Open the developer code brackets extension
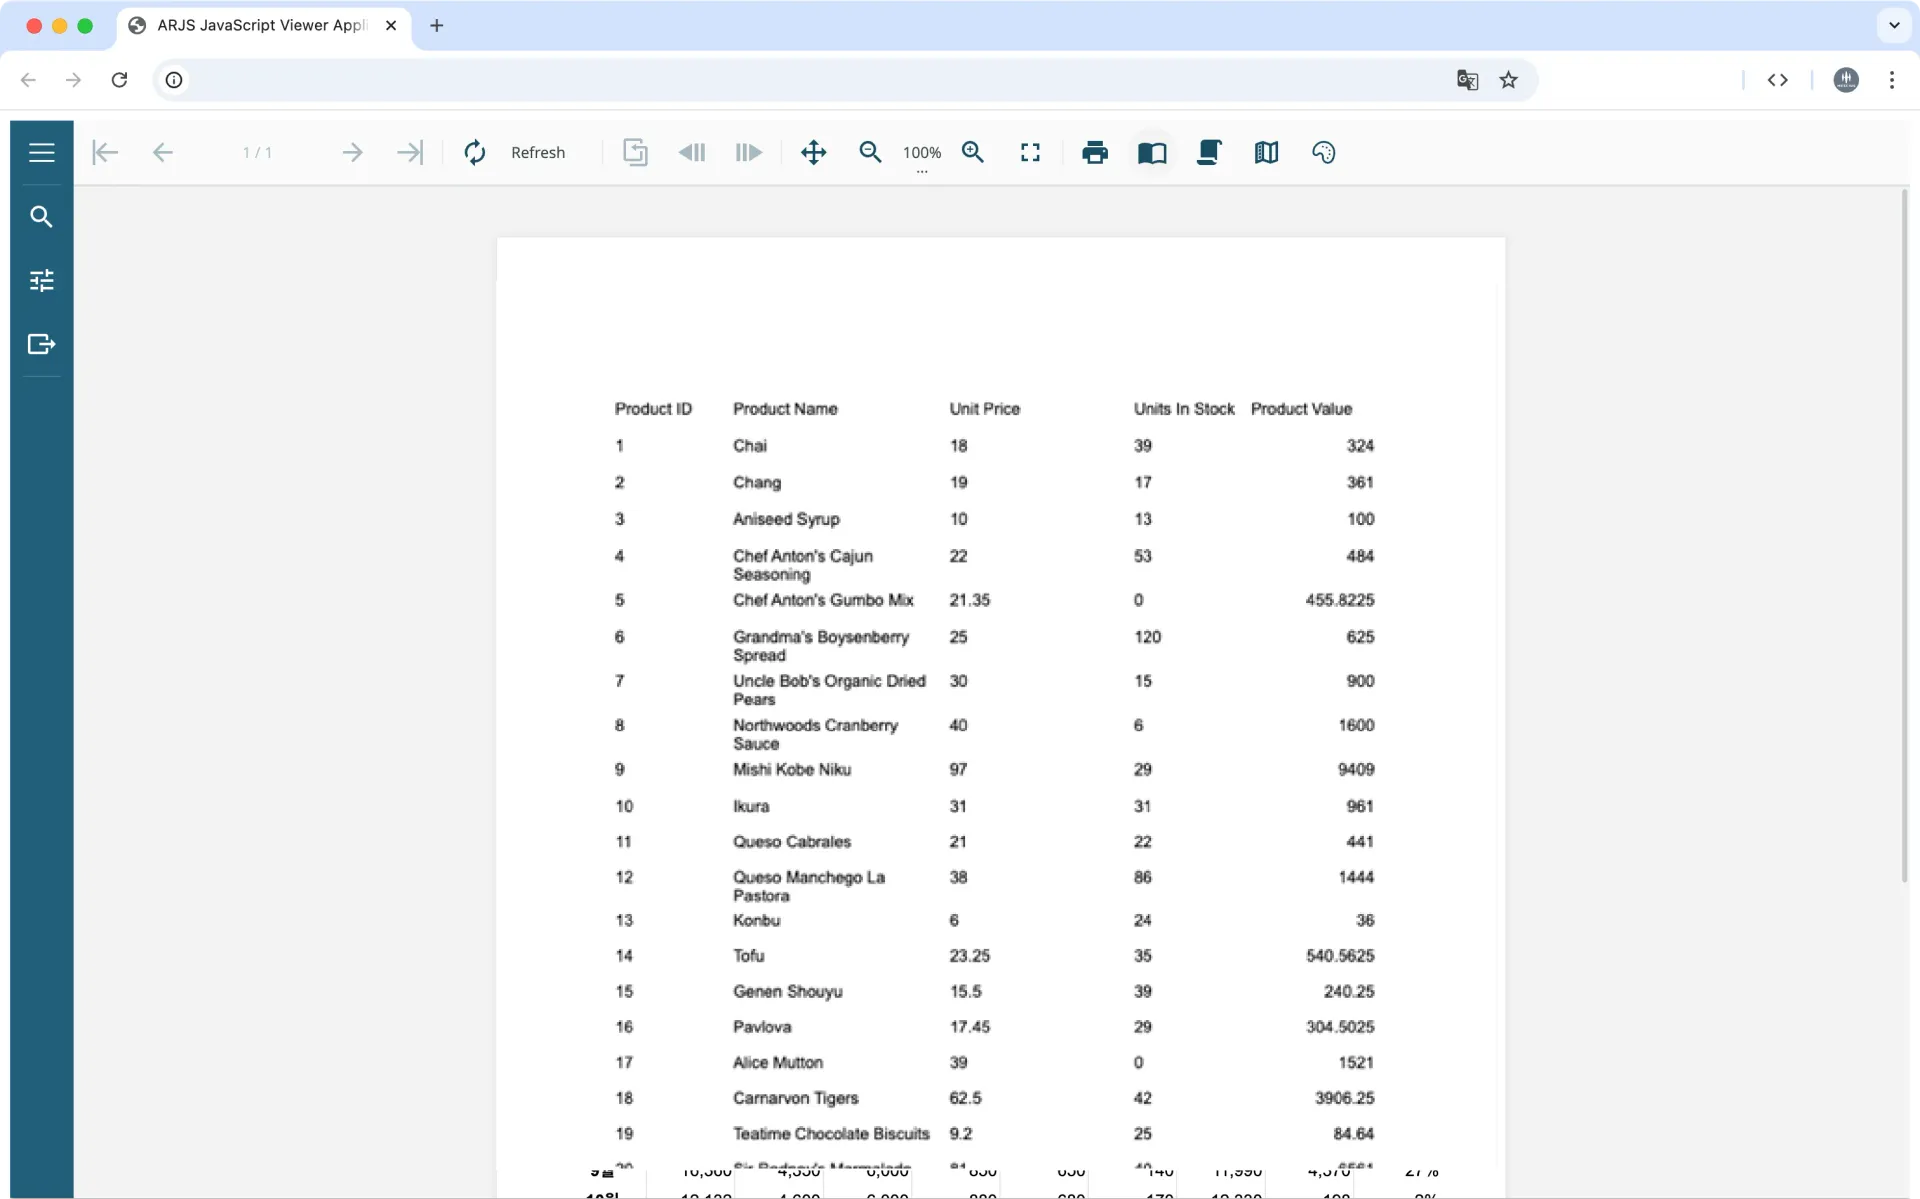1920x1199 pixels. 1777,80
